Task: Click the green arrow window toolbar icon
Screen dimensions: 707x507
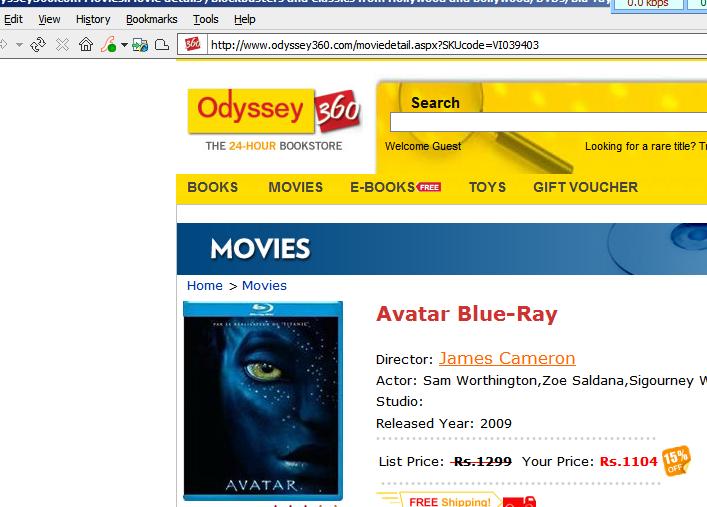Action: [140, 45]
